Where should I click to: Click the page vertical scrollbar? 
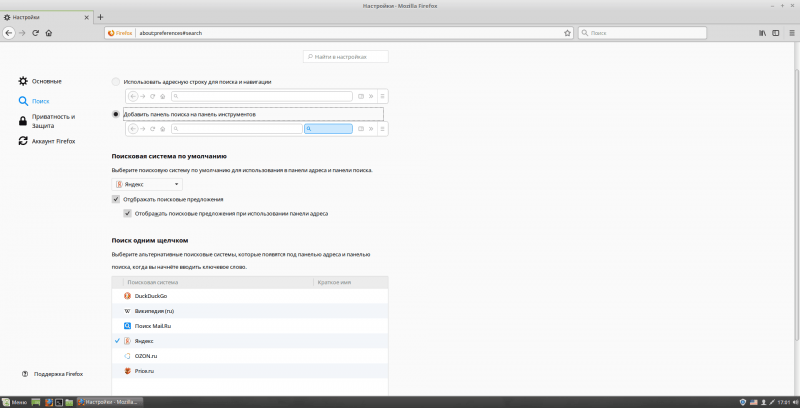(796, 204)
